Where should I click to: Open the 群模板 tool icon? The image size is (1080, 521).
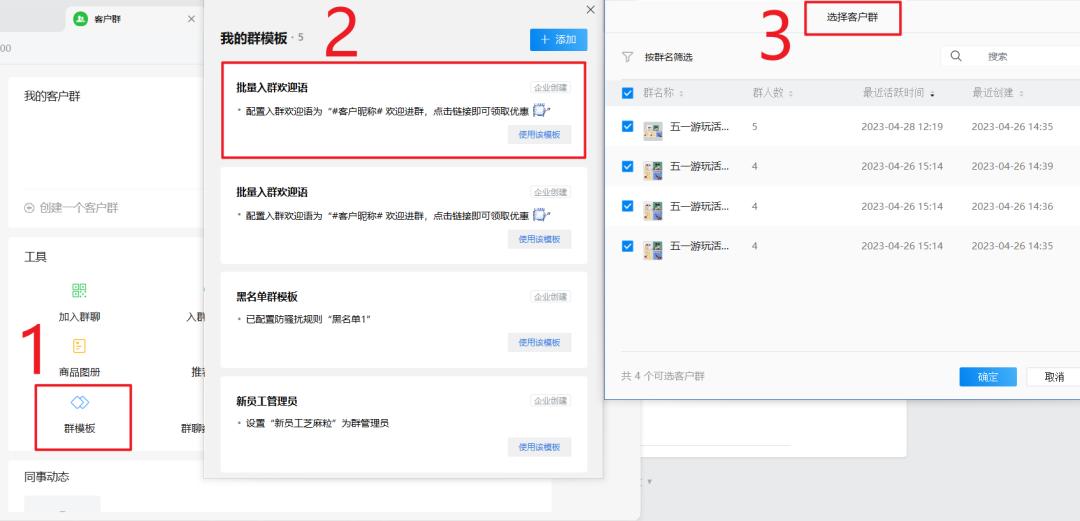coord(80,402)
